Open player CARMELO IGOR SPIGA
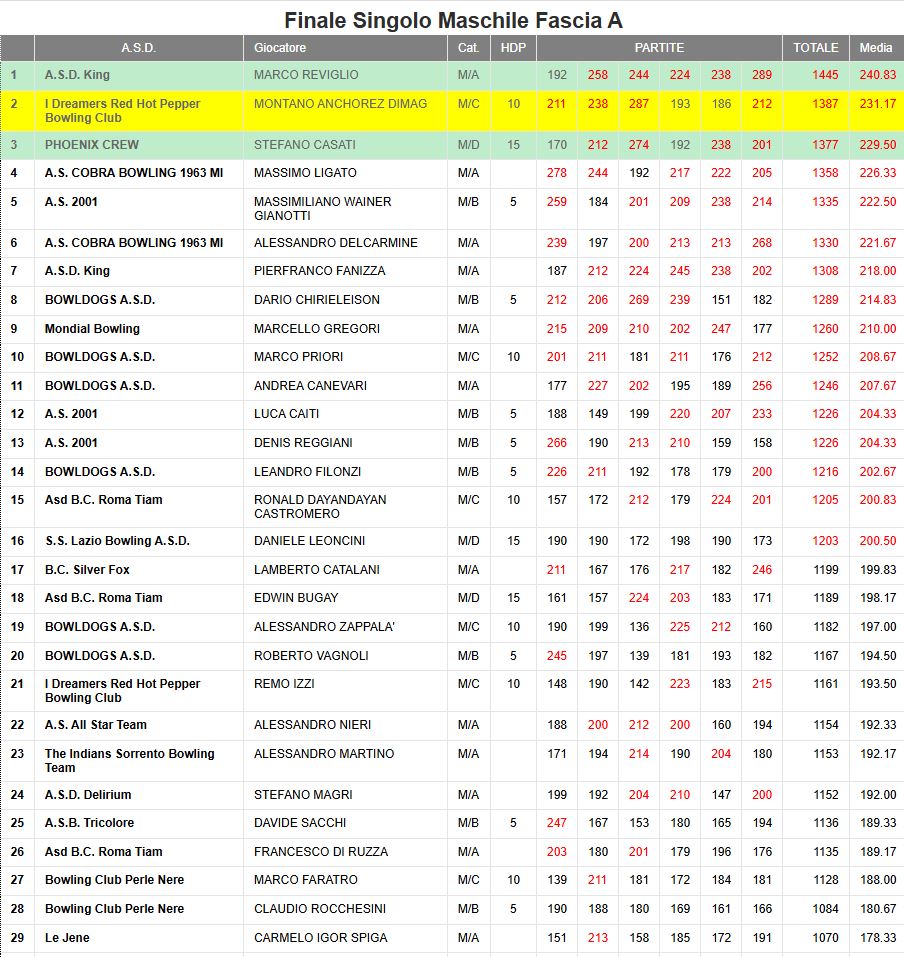This screenshot has height=957, width=904. 320,938
